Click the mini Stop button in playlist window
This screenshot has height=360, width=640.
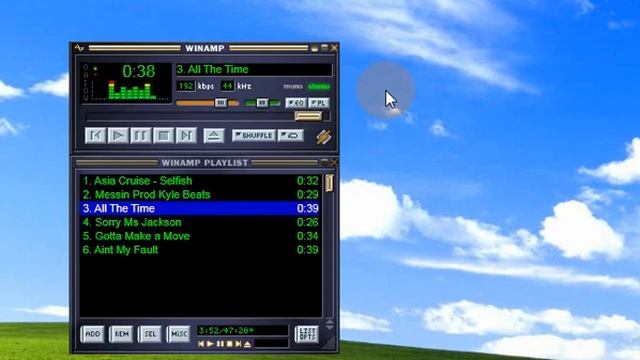click(229, 344)
